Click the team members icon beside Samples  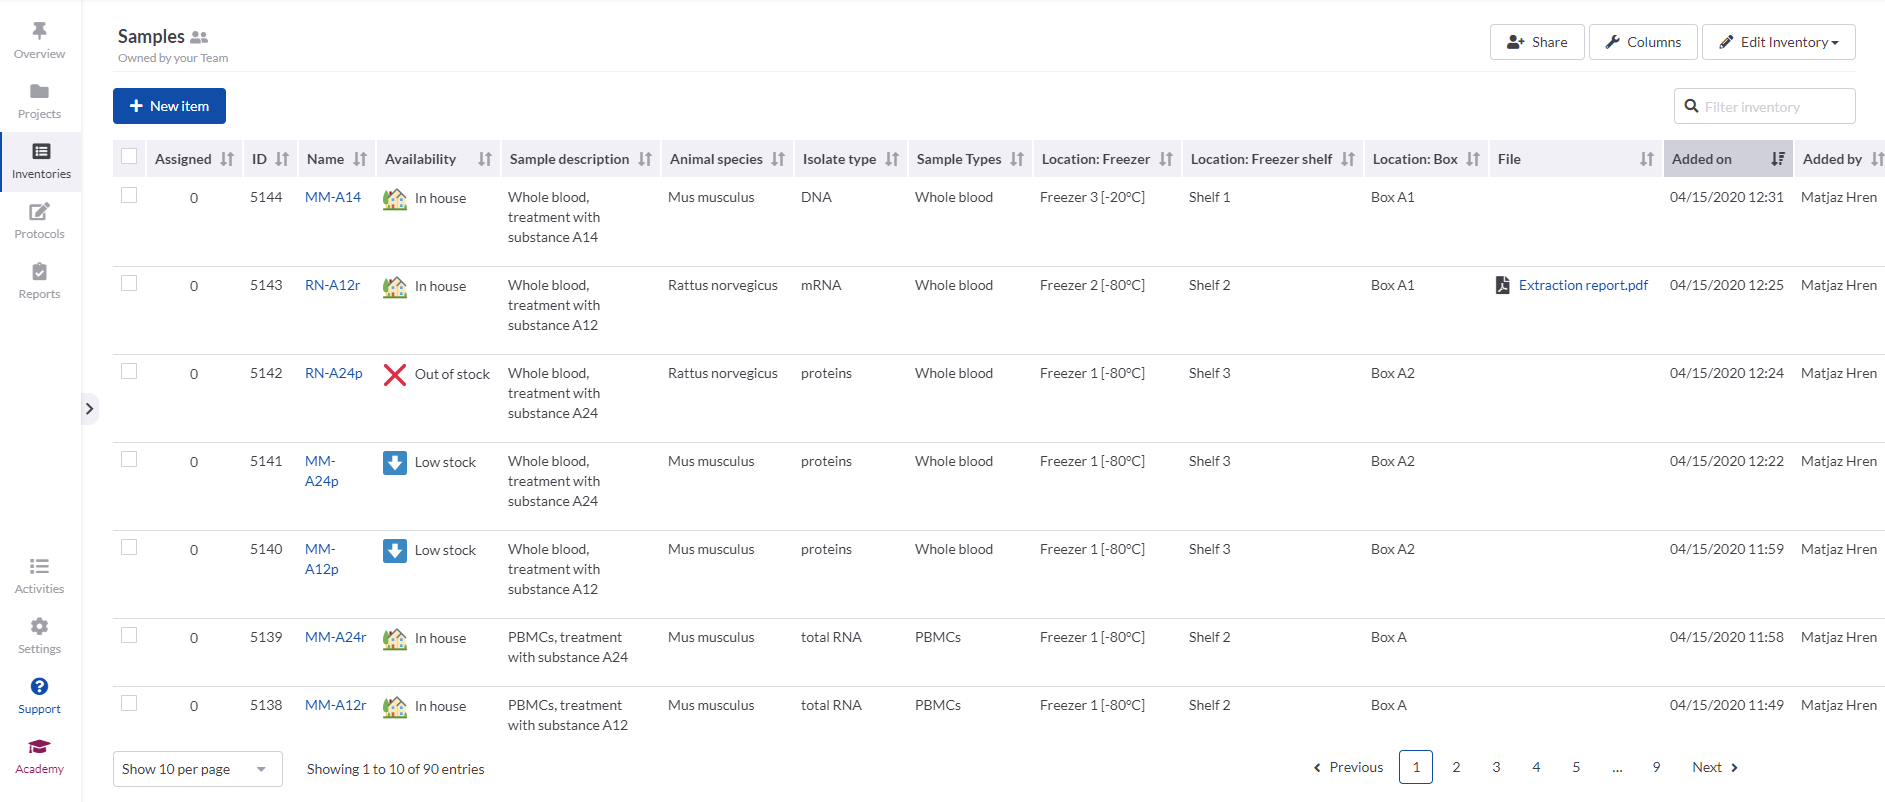[x=199, y=37]
